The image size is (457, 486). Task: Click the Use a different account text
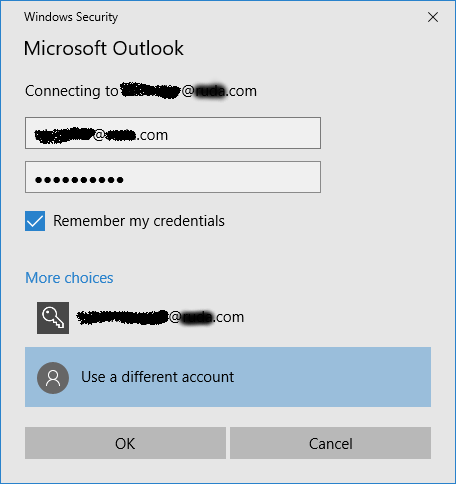[157, 377]
